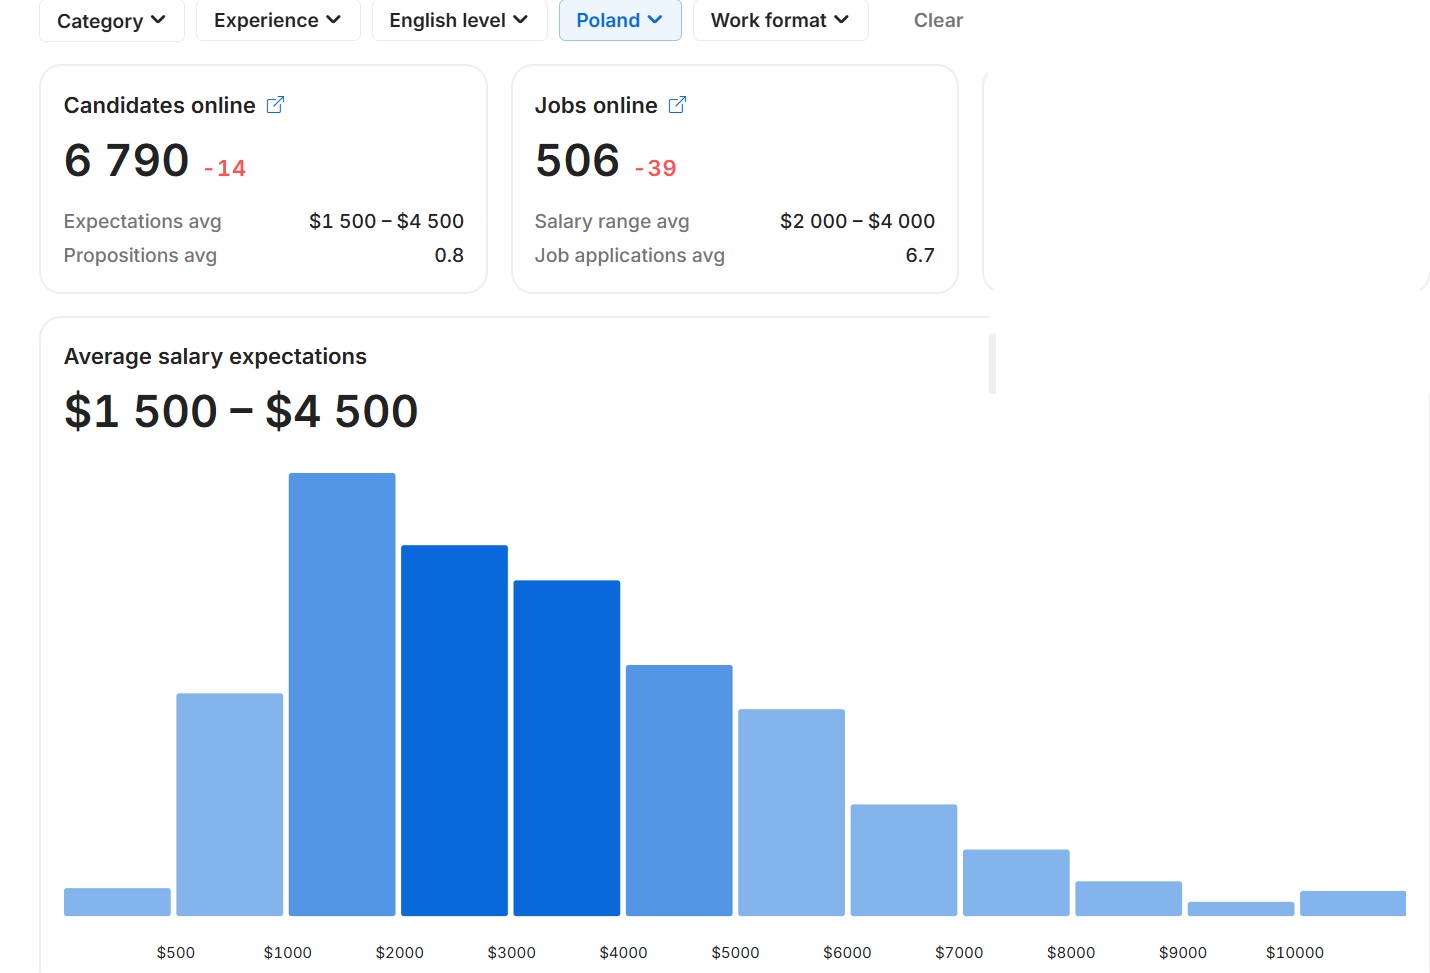Click the $7000–$8000 histogram bar

click(x=1016, y=882)
